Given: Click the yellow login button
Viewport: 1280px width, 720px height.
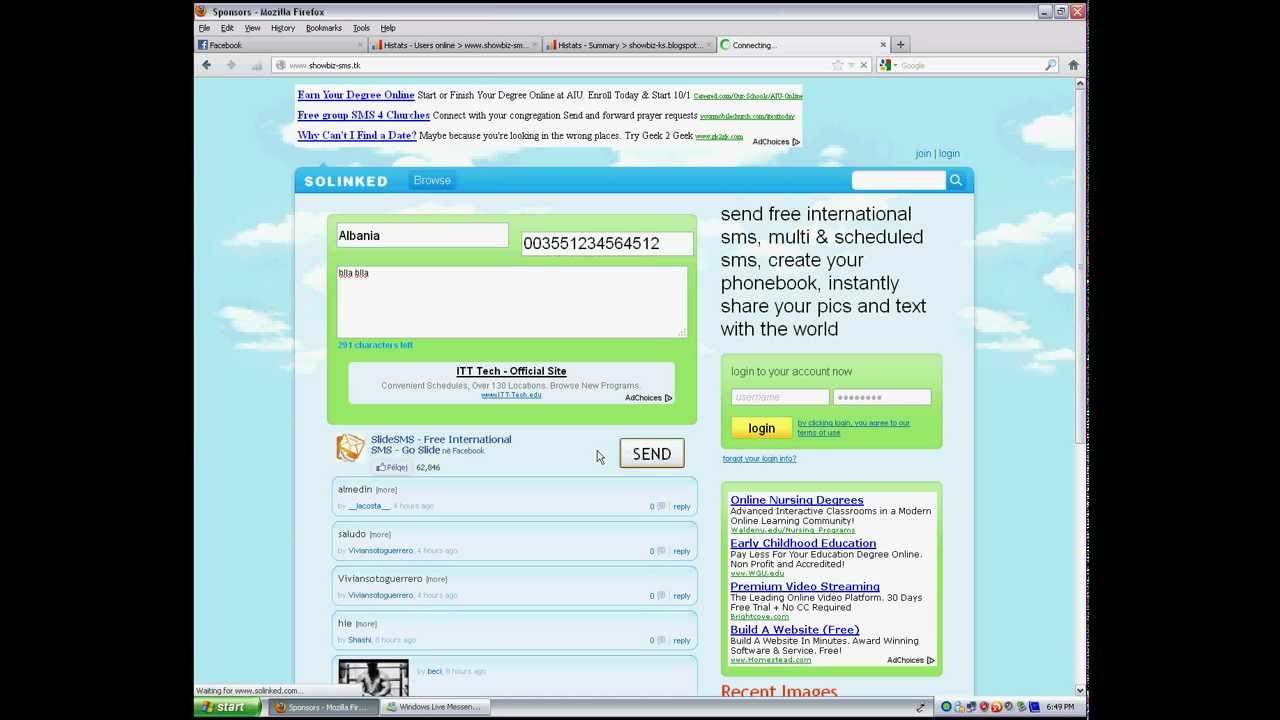Looking at the screenshot, I should coord(761,428).
